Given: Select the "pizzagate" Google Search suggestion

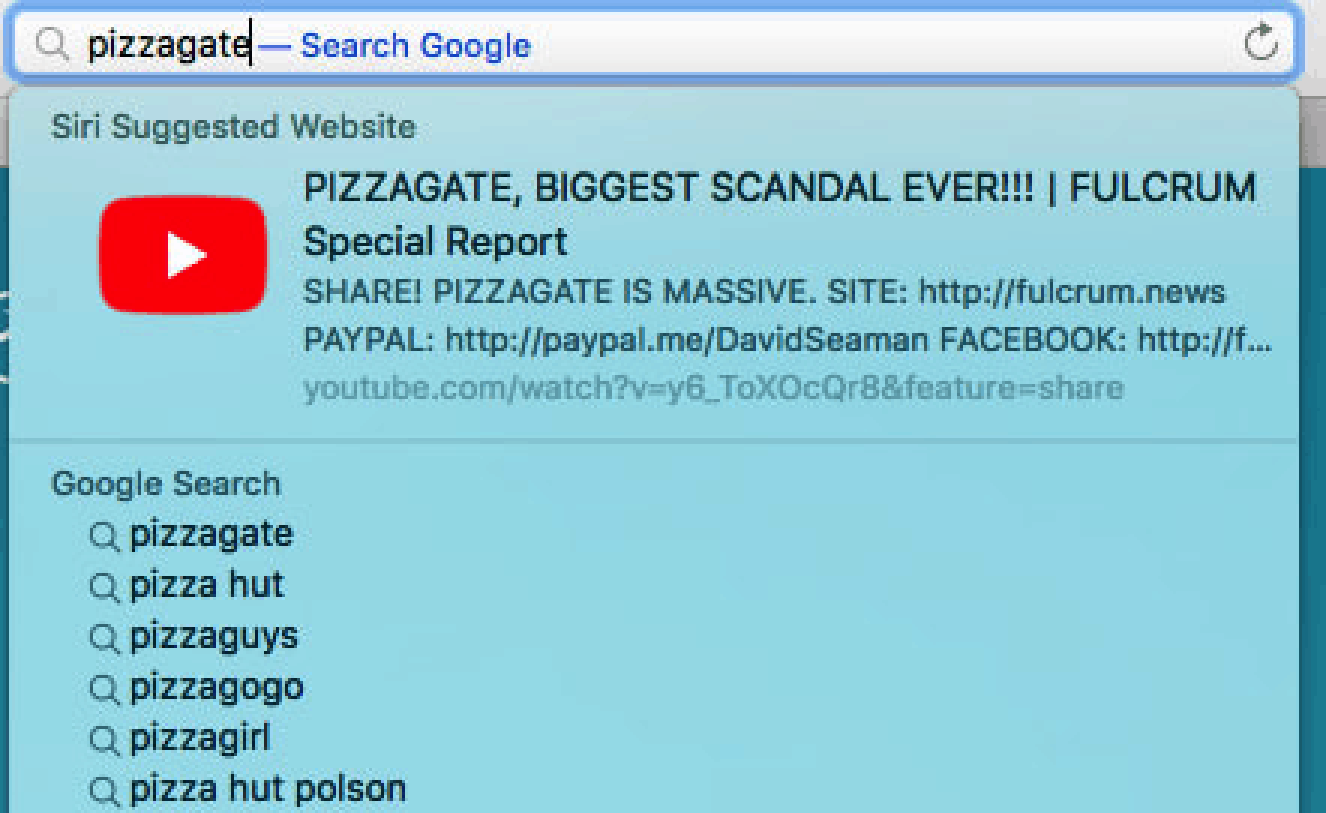Looking at the screenshot, I should (211, 534).
